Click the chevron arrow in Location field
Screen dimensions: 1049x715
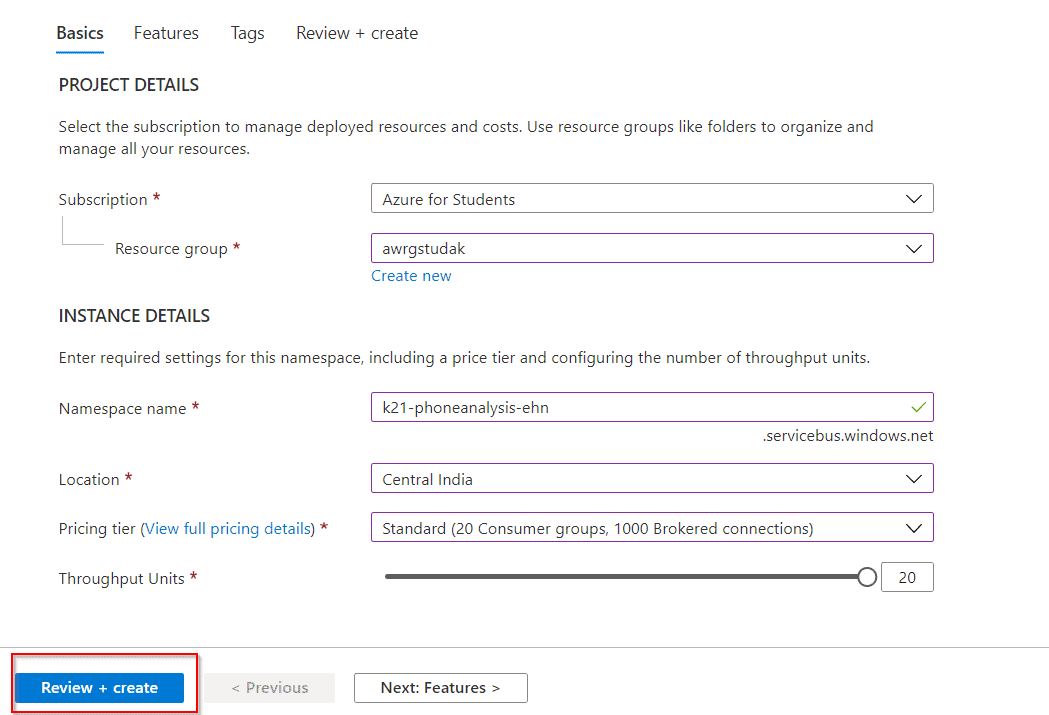(x=913, y=479)
